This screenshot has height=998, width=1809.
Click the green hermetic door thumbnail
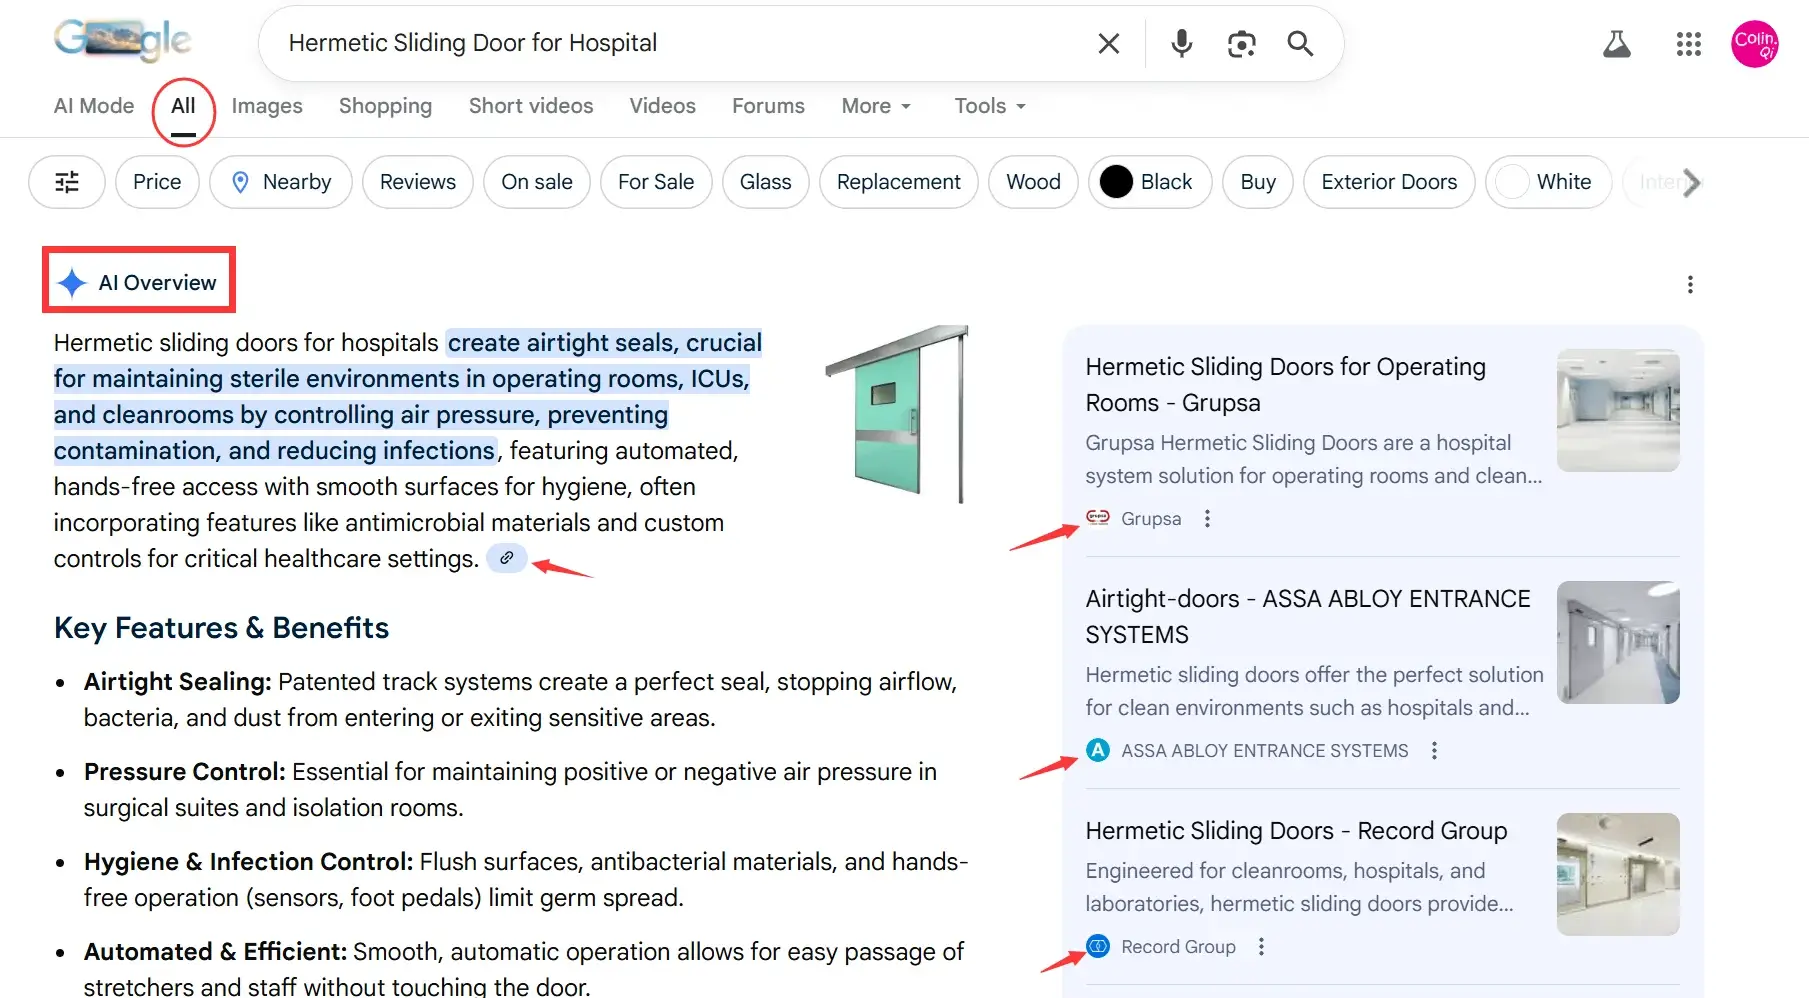[x=897, y=414]
